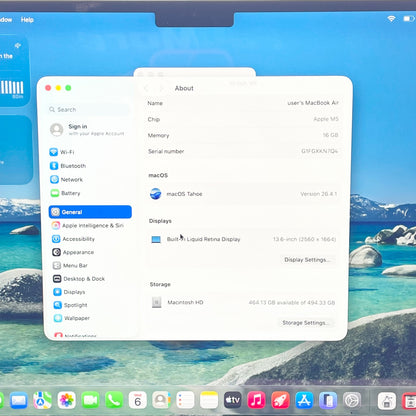Select the macOS Tahoe version row
Viewport: 416px width, 416px height.
pos(243,194)
